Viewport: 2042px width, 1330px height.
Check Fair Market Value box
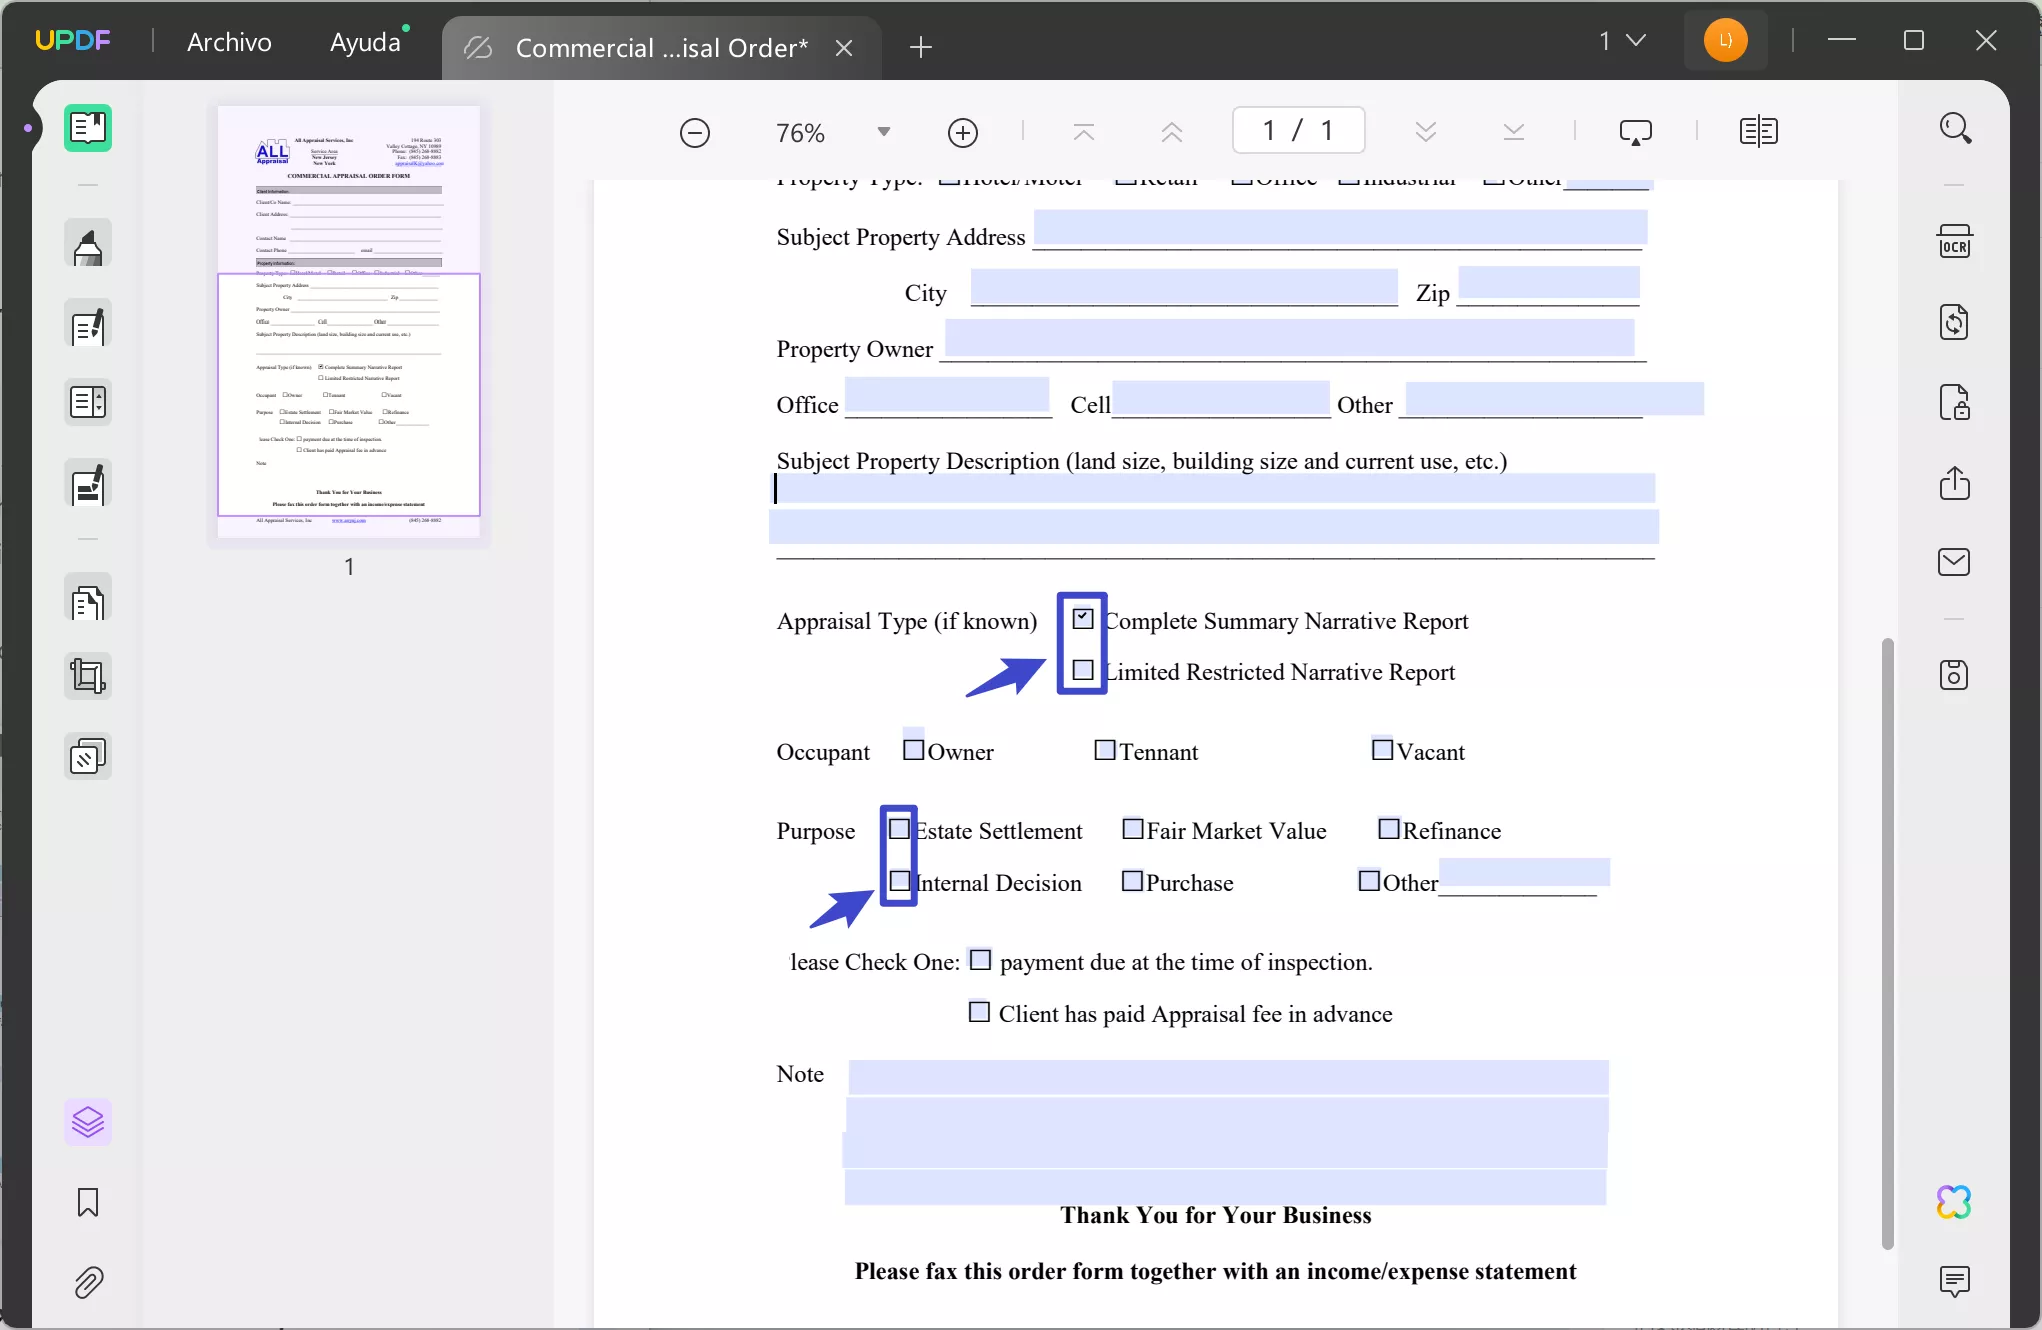[x=1133, y=829]
